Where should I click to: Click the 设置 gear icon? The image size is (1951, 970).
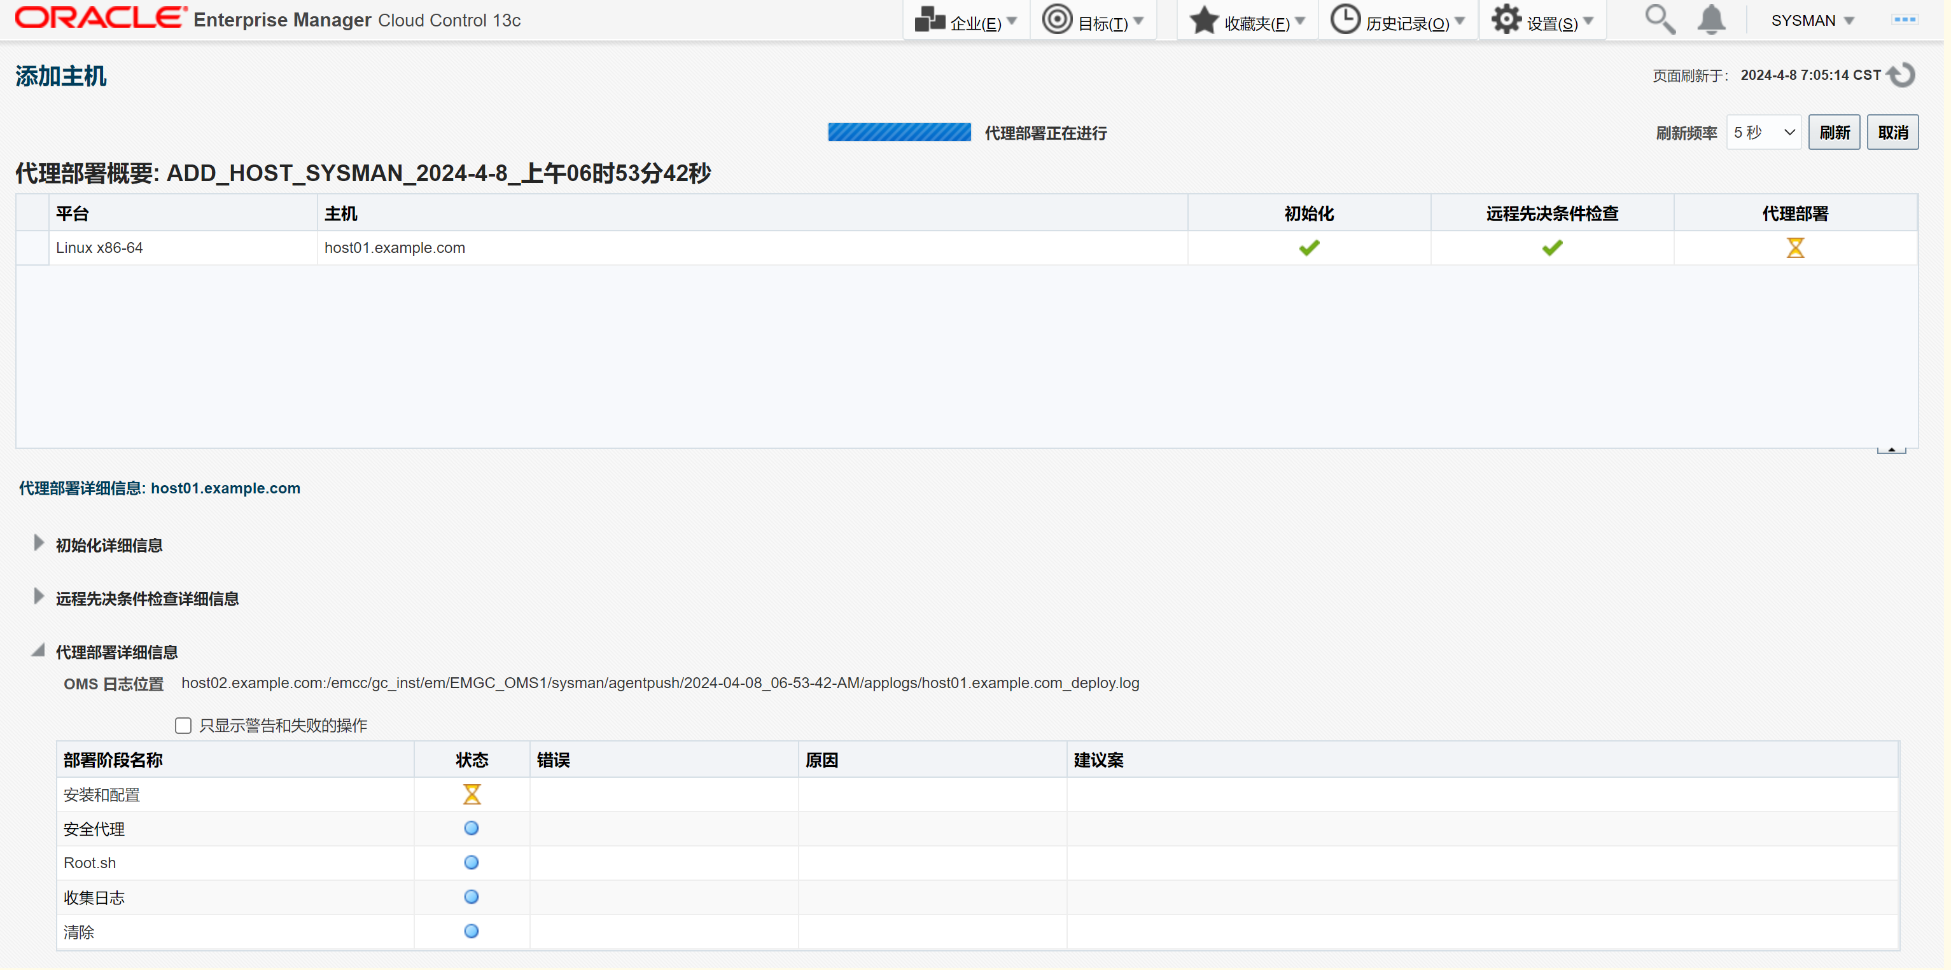(x=1506, y=19)
